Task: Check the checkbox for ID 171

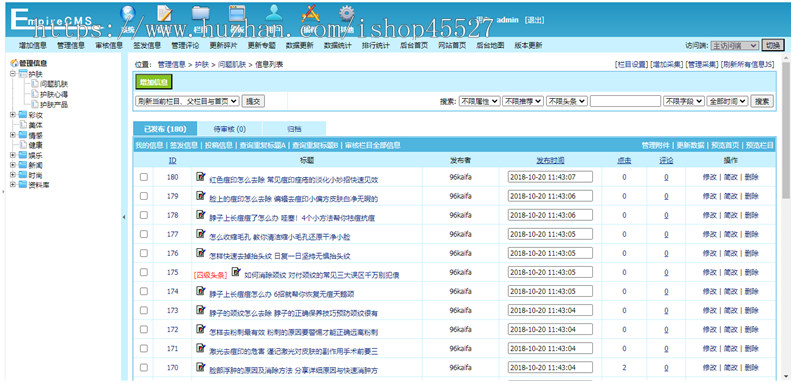Action: point(144,348)
